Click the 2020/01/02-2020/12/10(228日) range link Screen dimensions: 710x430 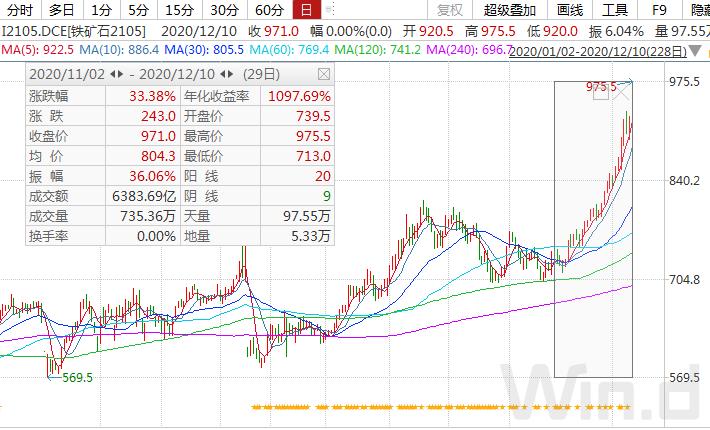click(x=598, y=52)
